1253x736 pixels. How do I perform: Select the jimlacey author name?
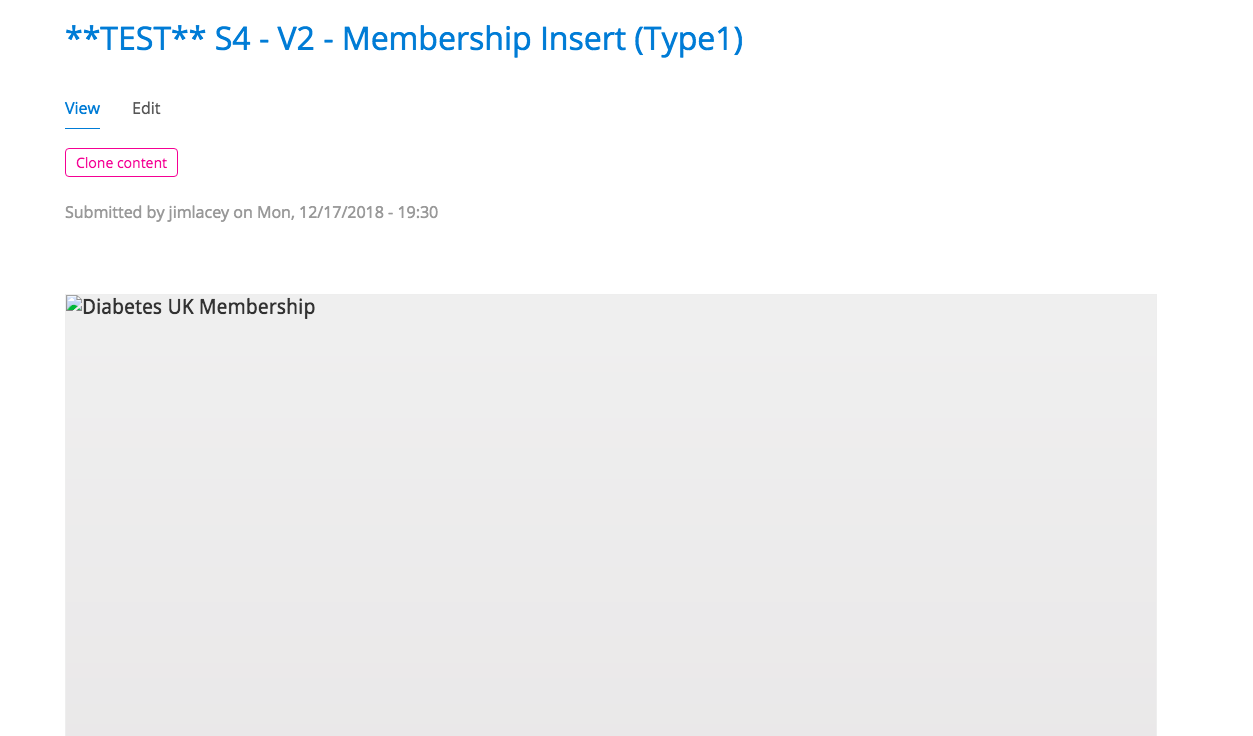coord(199,212)
